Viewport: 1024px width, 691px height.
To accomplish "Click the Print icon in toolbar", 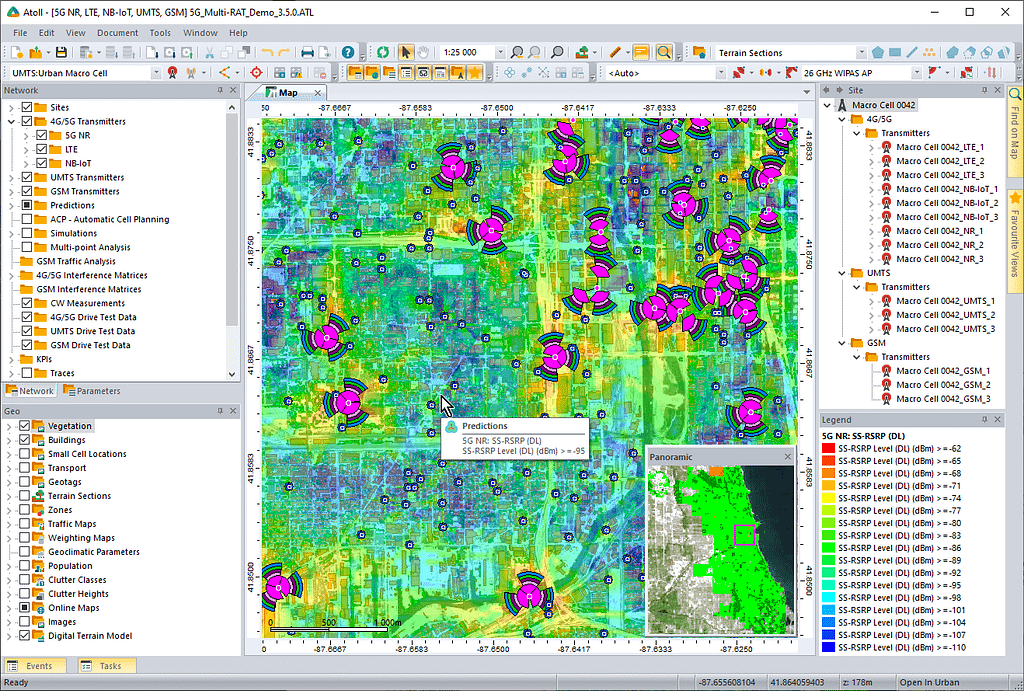I will pyautogui.click(x=308, y=52).
